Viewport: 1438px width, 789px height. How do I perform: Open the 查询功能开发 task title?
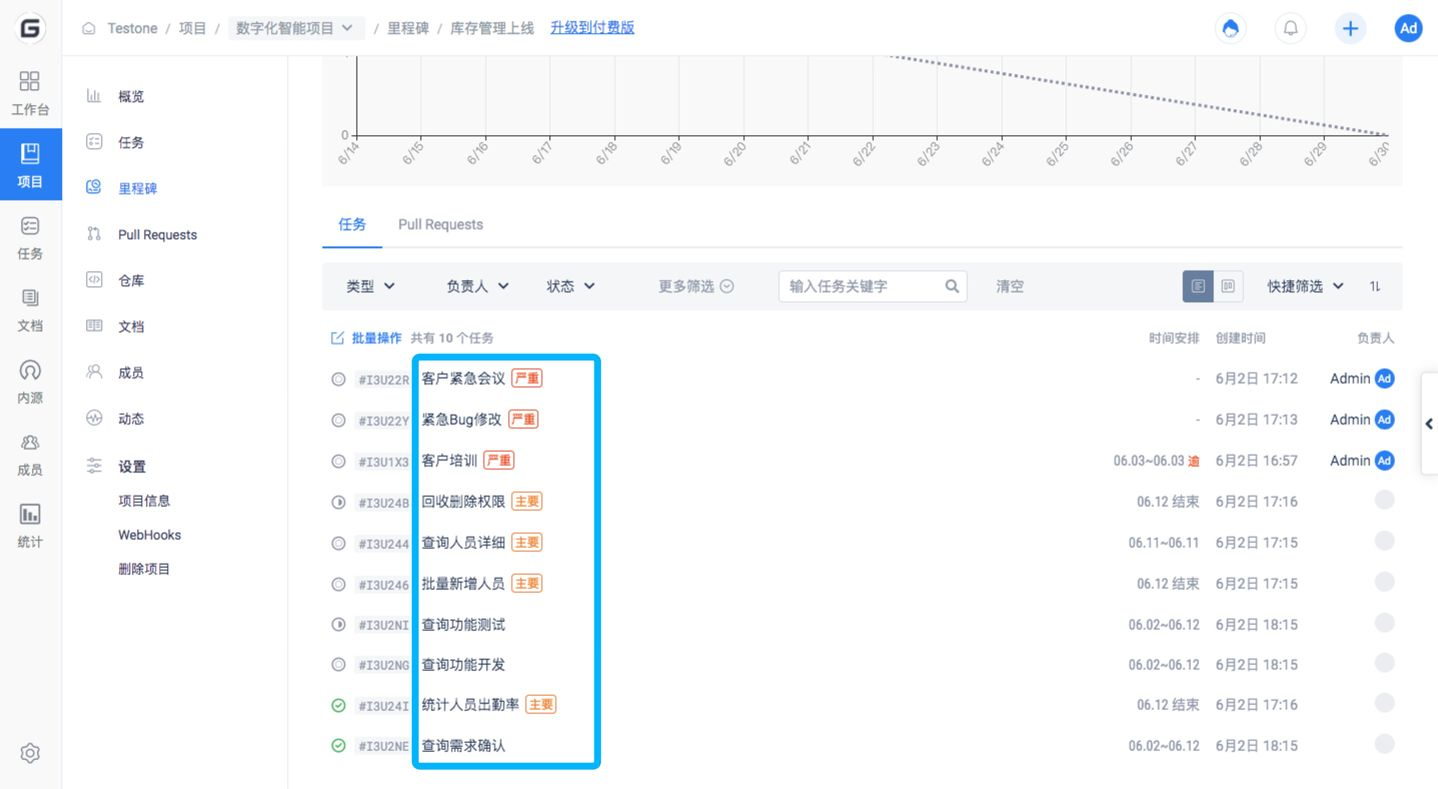(x=463, y=665)
